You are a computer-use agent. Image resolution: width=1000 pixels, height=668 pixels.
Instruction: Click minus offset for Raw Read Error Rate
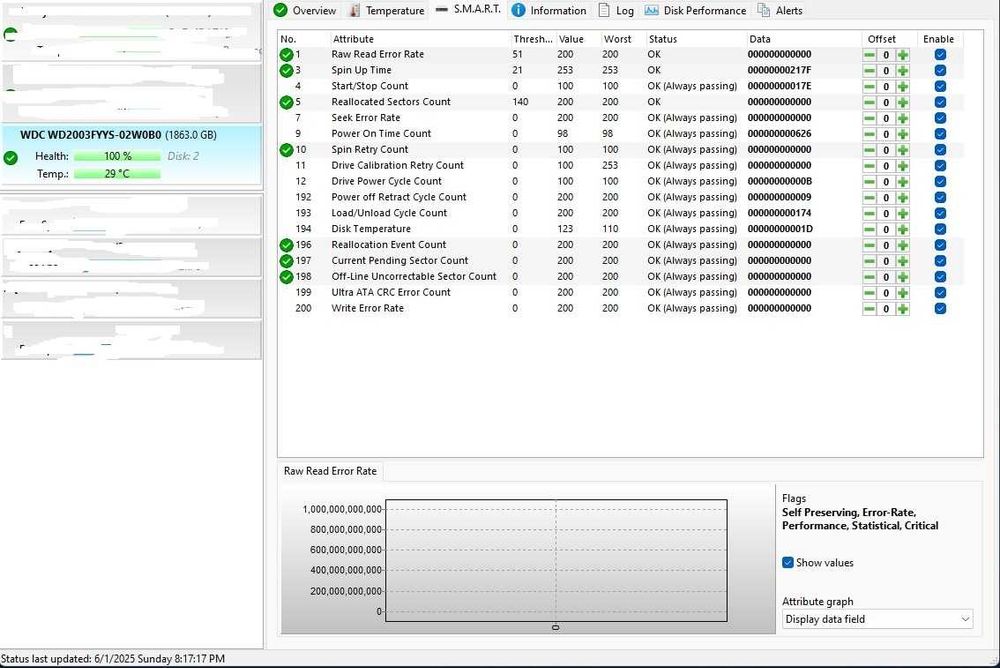pyautogui.click(x=869, y=55)
